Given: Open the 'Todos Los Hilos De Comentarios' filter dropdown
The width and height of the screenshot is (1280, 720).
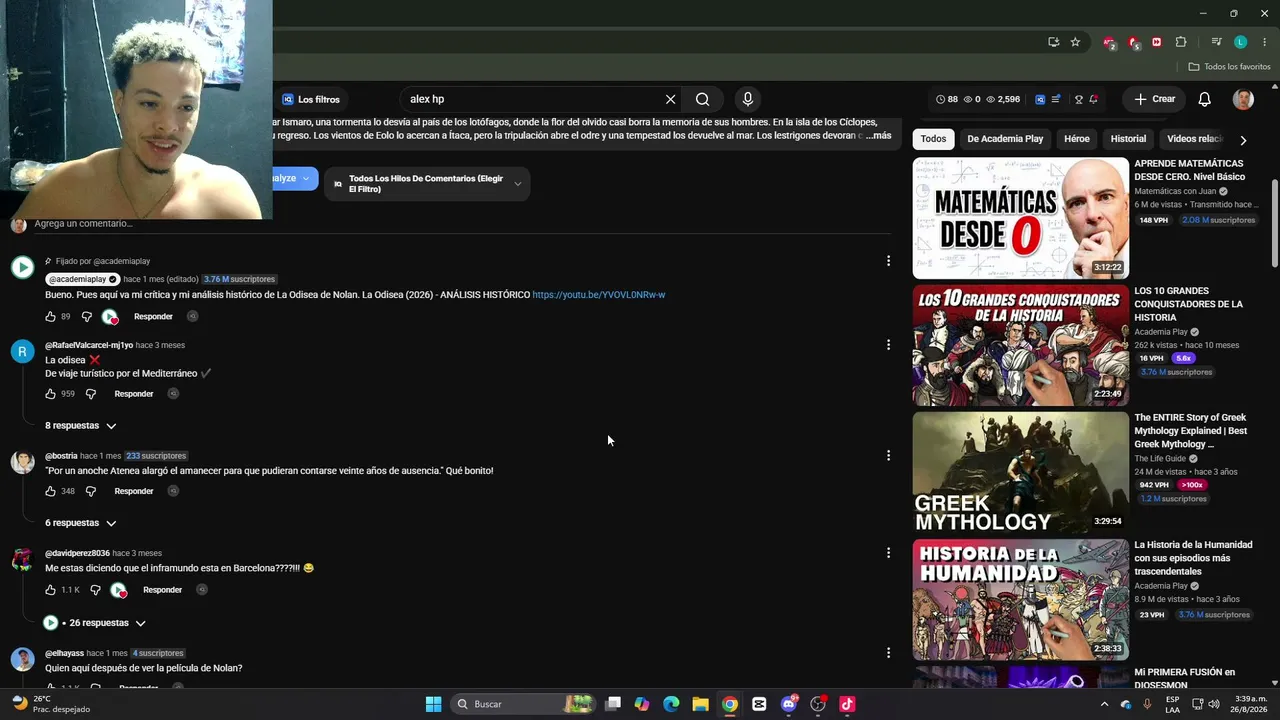Looking at the screenshot, I should pos(427,184).
